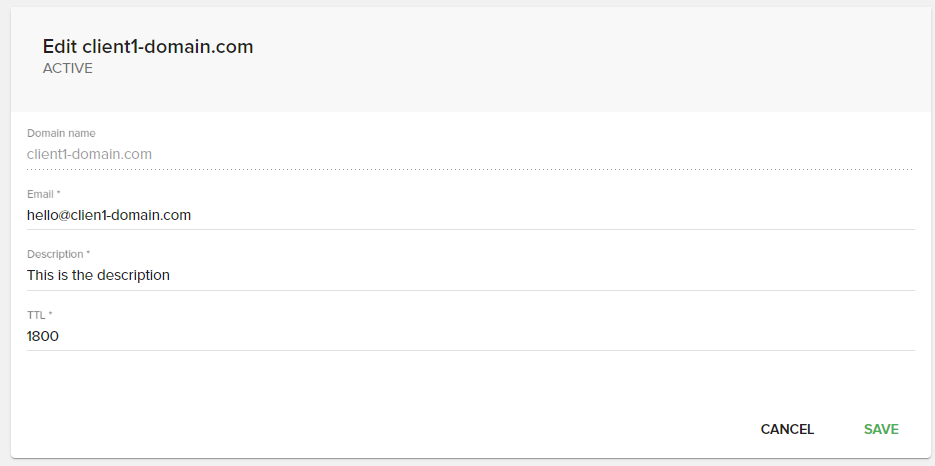Click the Cancel button
The width and height of the screenshot is (935, 466).
click(787, 429)
